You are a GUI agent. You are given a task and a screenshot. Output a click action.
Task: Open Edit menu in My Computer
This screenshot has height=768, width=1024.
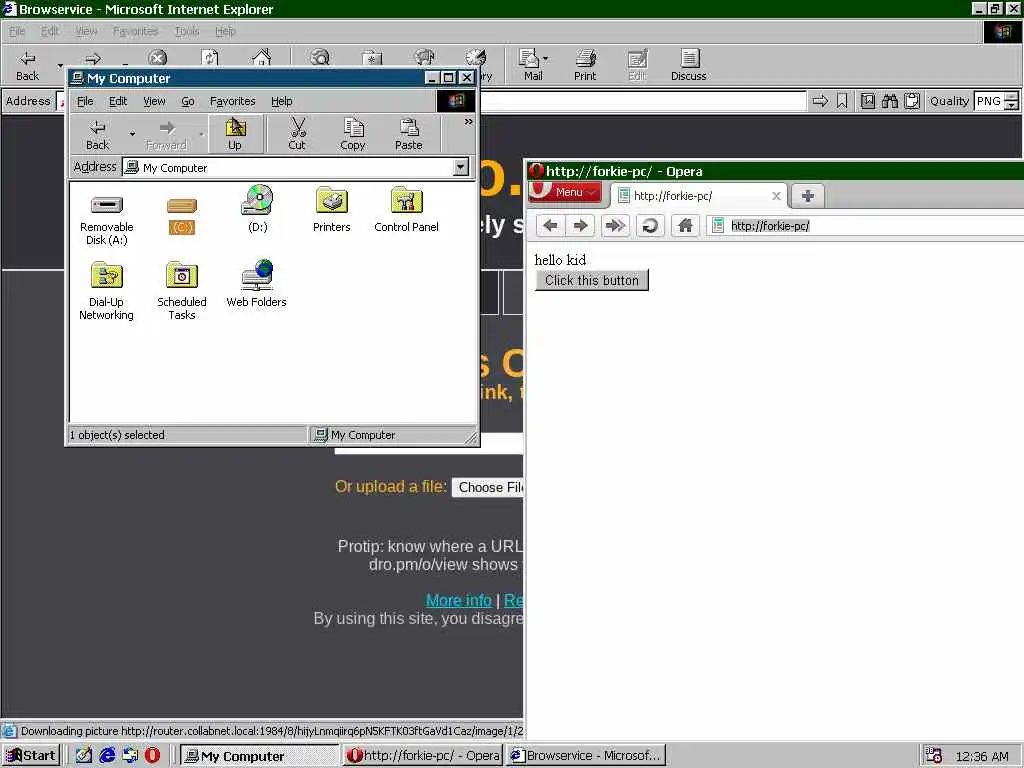point(118,101)
